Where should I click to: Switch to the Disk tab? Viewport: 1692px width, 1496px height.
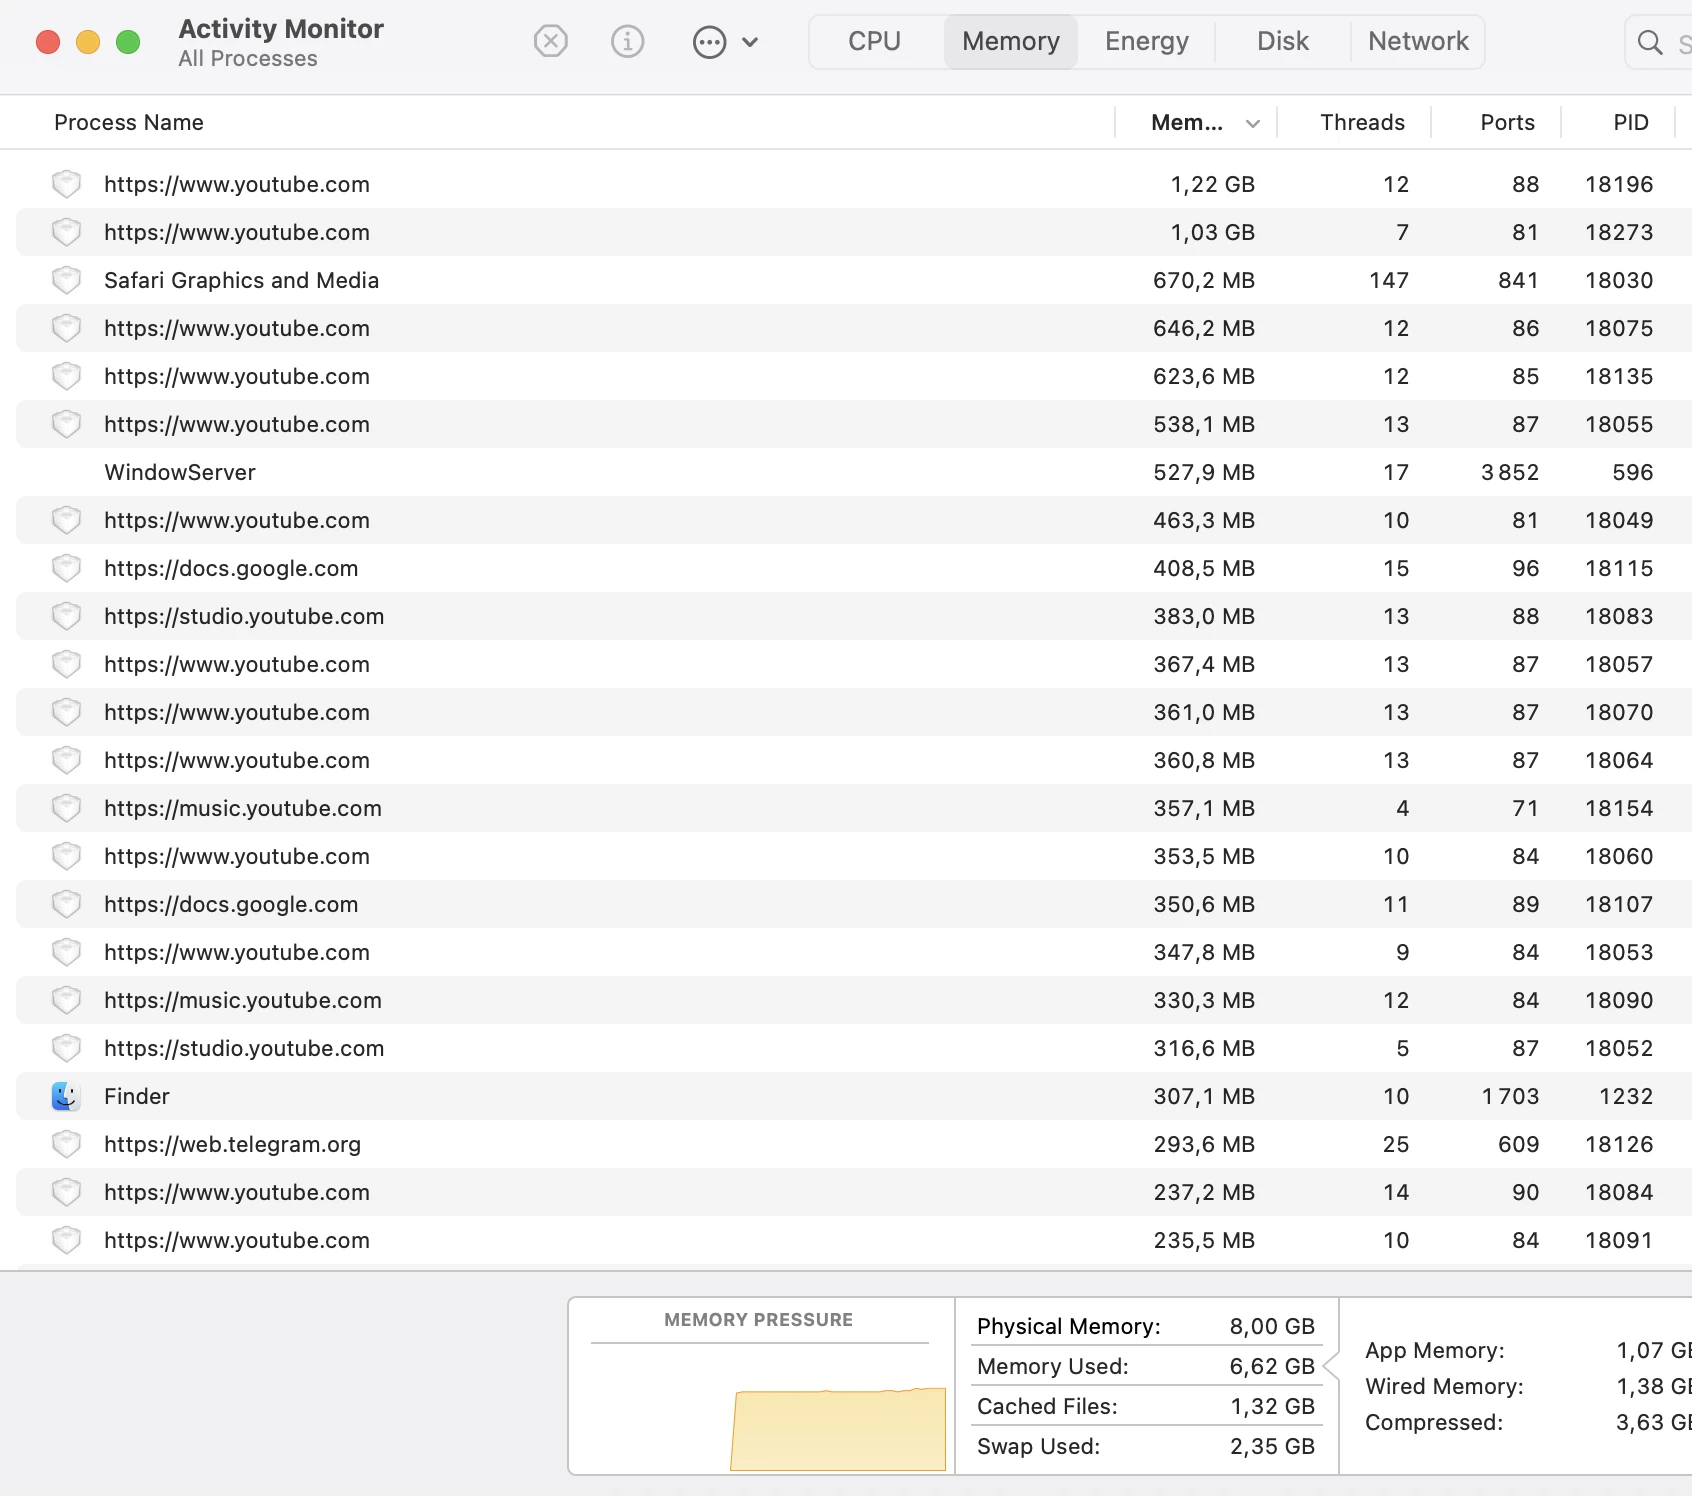coord(1283,42)
